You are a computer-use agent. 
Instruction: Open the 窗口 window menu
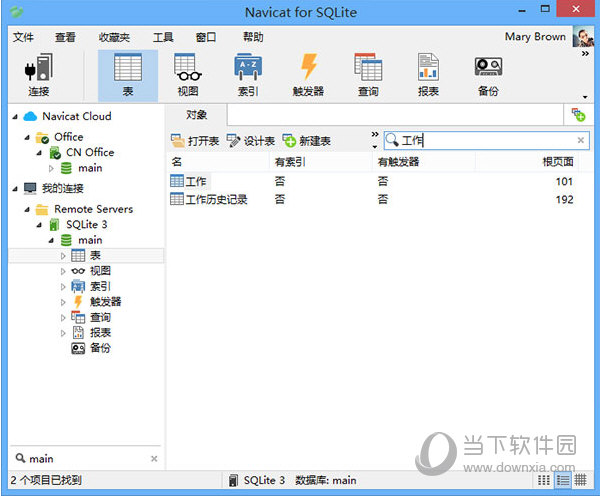[206, 37]
